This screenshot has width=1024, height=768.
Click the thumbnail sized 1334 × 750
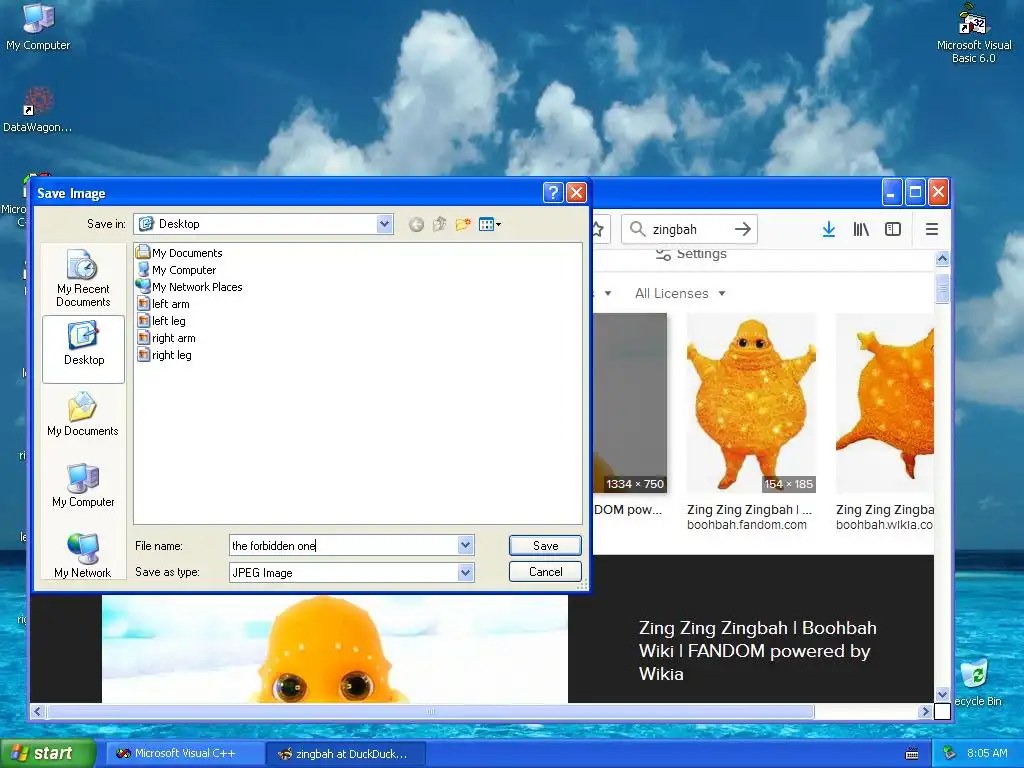(x=630, y=403)
